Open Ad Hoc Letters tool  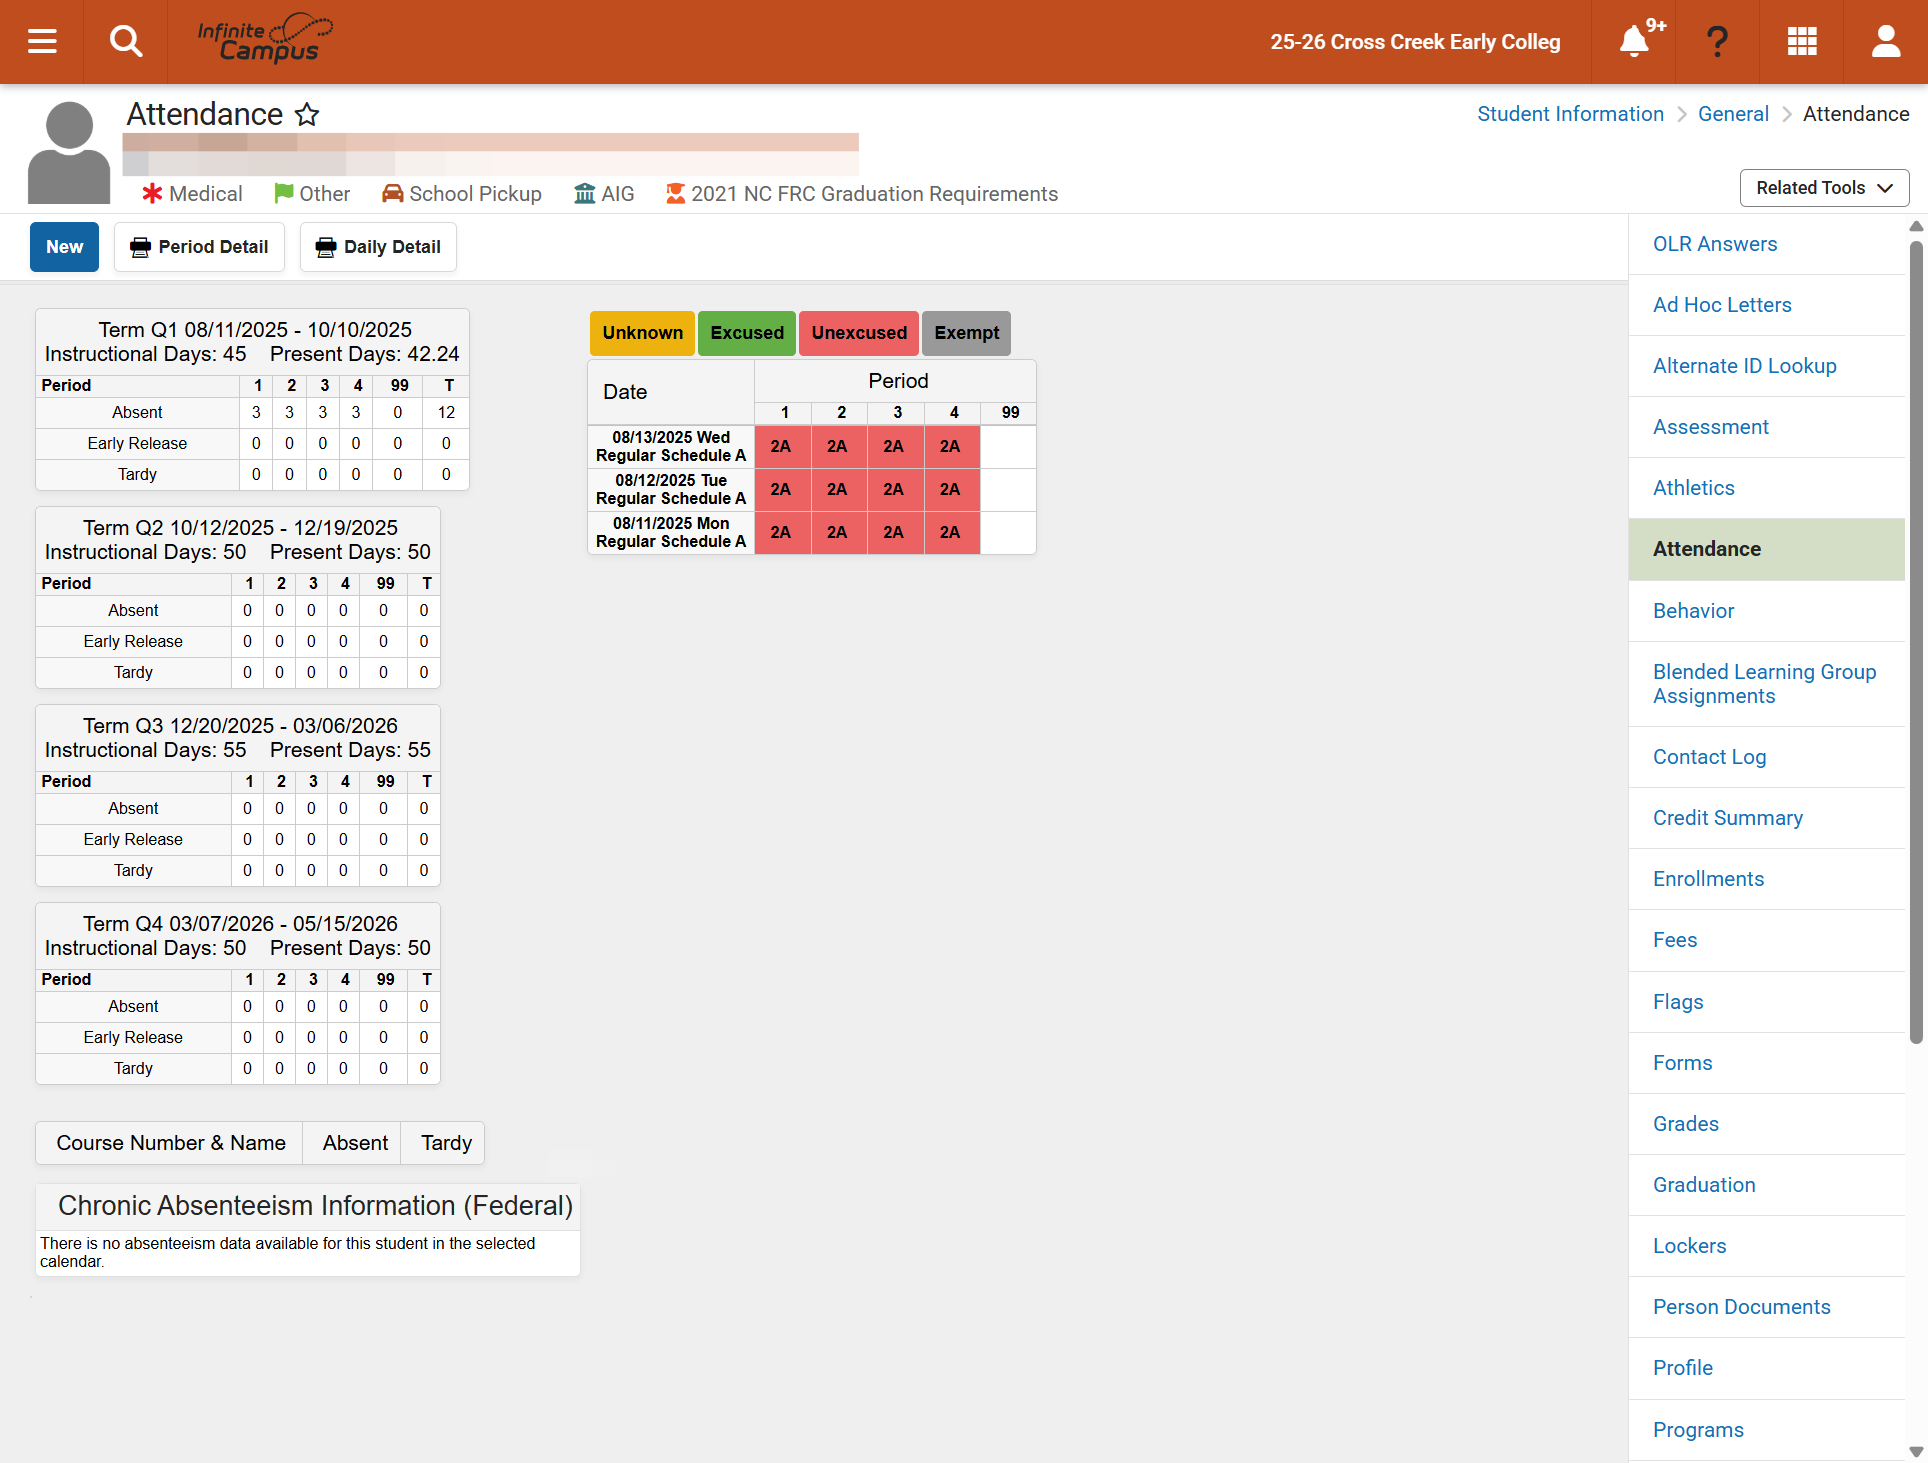point(1722,305)
